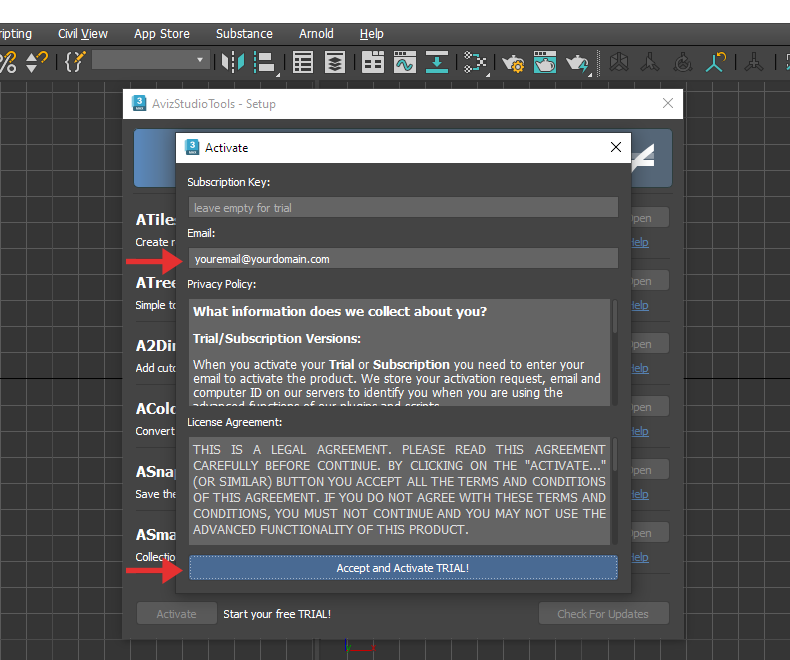
Task: Open the App Store menu
Action: click(162, 34)
